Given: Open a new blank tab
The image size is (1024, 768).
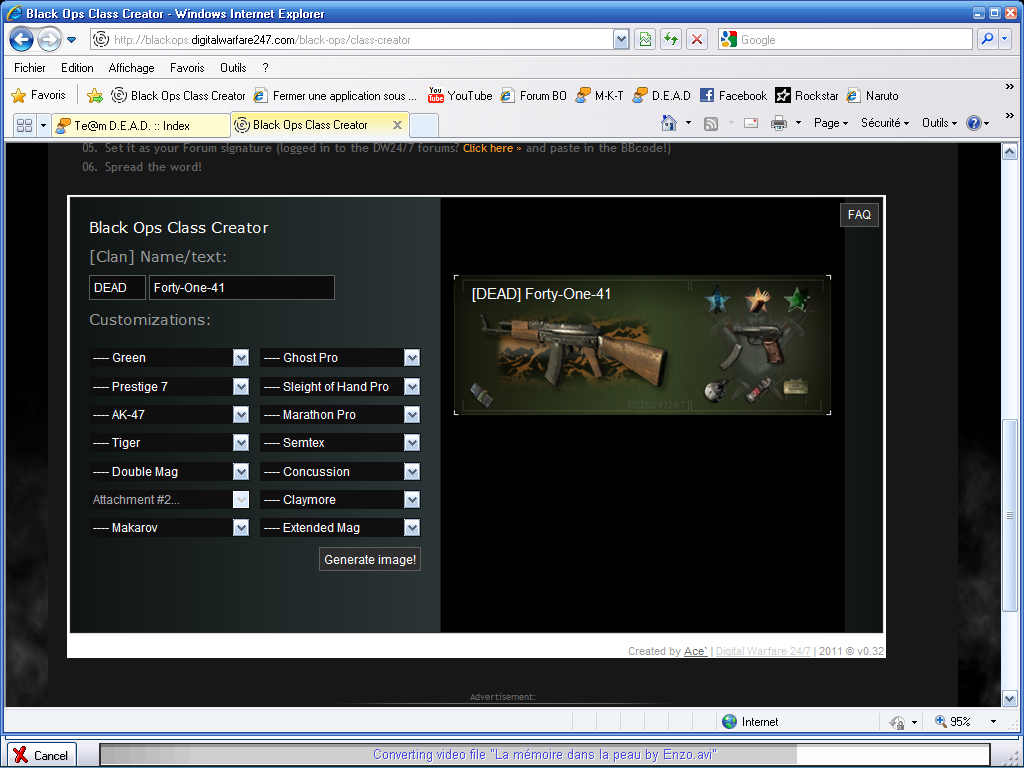Looking at the screenshot, I should pos(424,125).
